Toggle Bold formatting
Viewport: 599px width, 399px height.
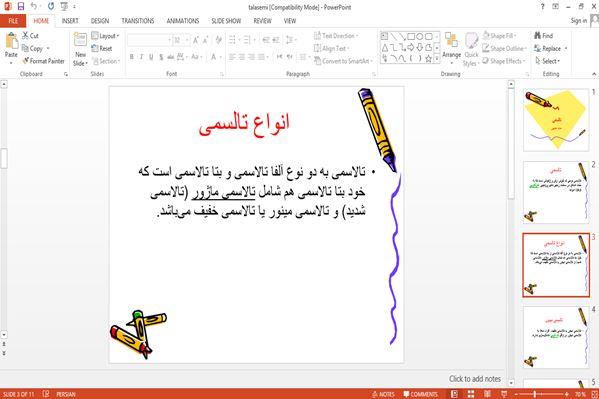click(x=132, y=57)
